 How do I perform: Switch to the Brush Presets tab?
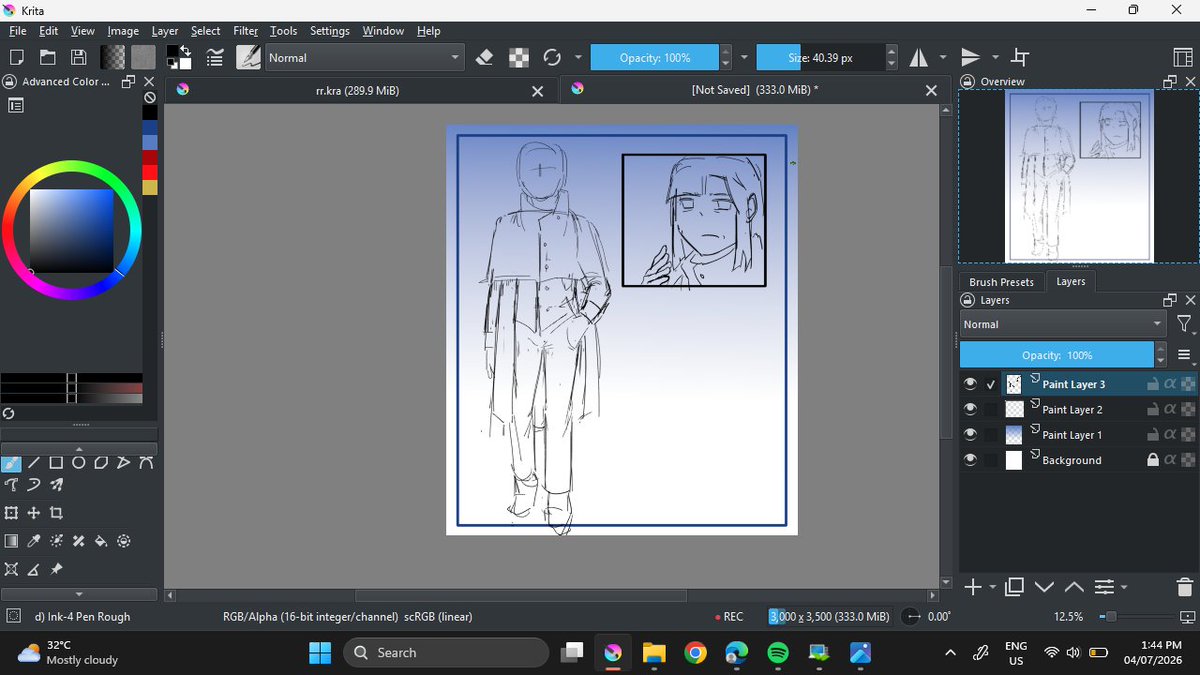pyautogui.click(x=1001, y=282)
